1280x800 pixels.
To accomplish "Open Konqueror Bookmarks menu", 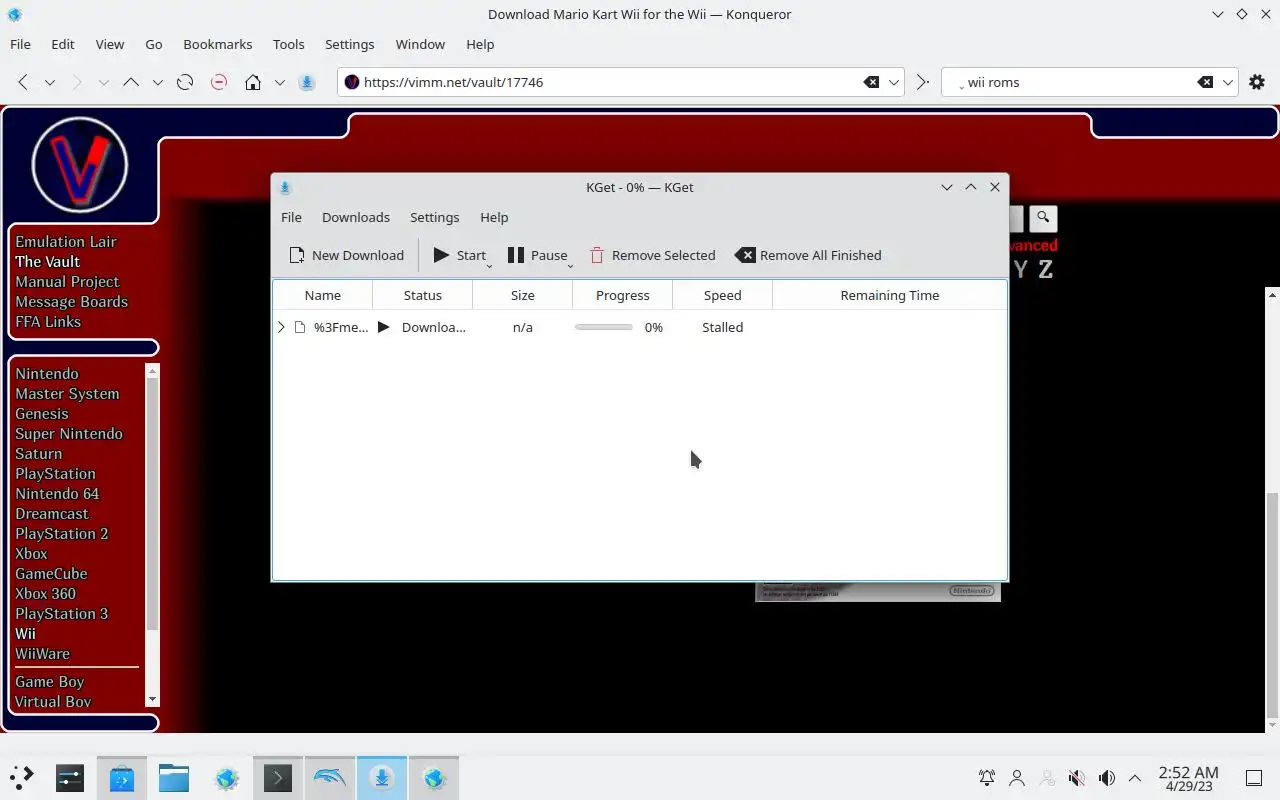I will click(x=218, y=44).
